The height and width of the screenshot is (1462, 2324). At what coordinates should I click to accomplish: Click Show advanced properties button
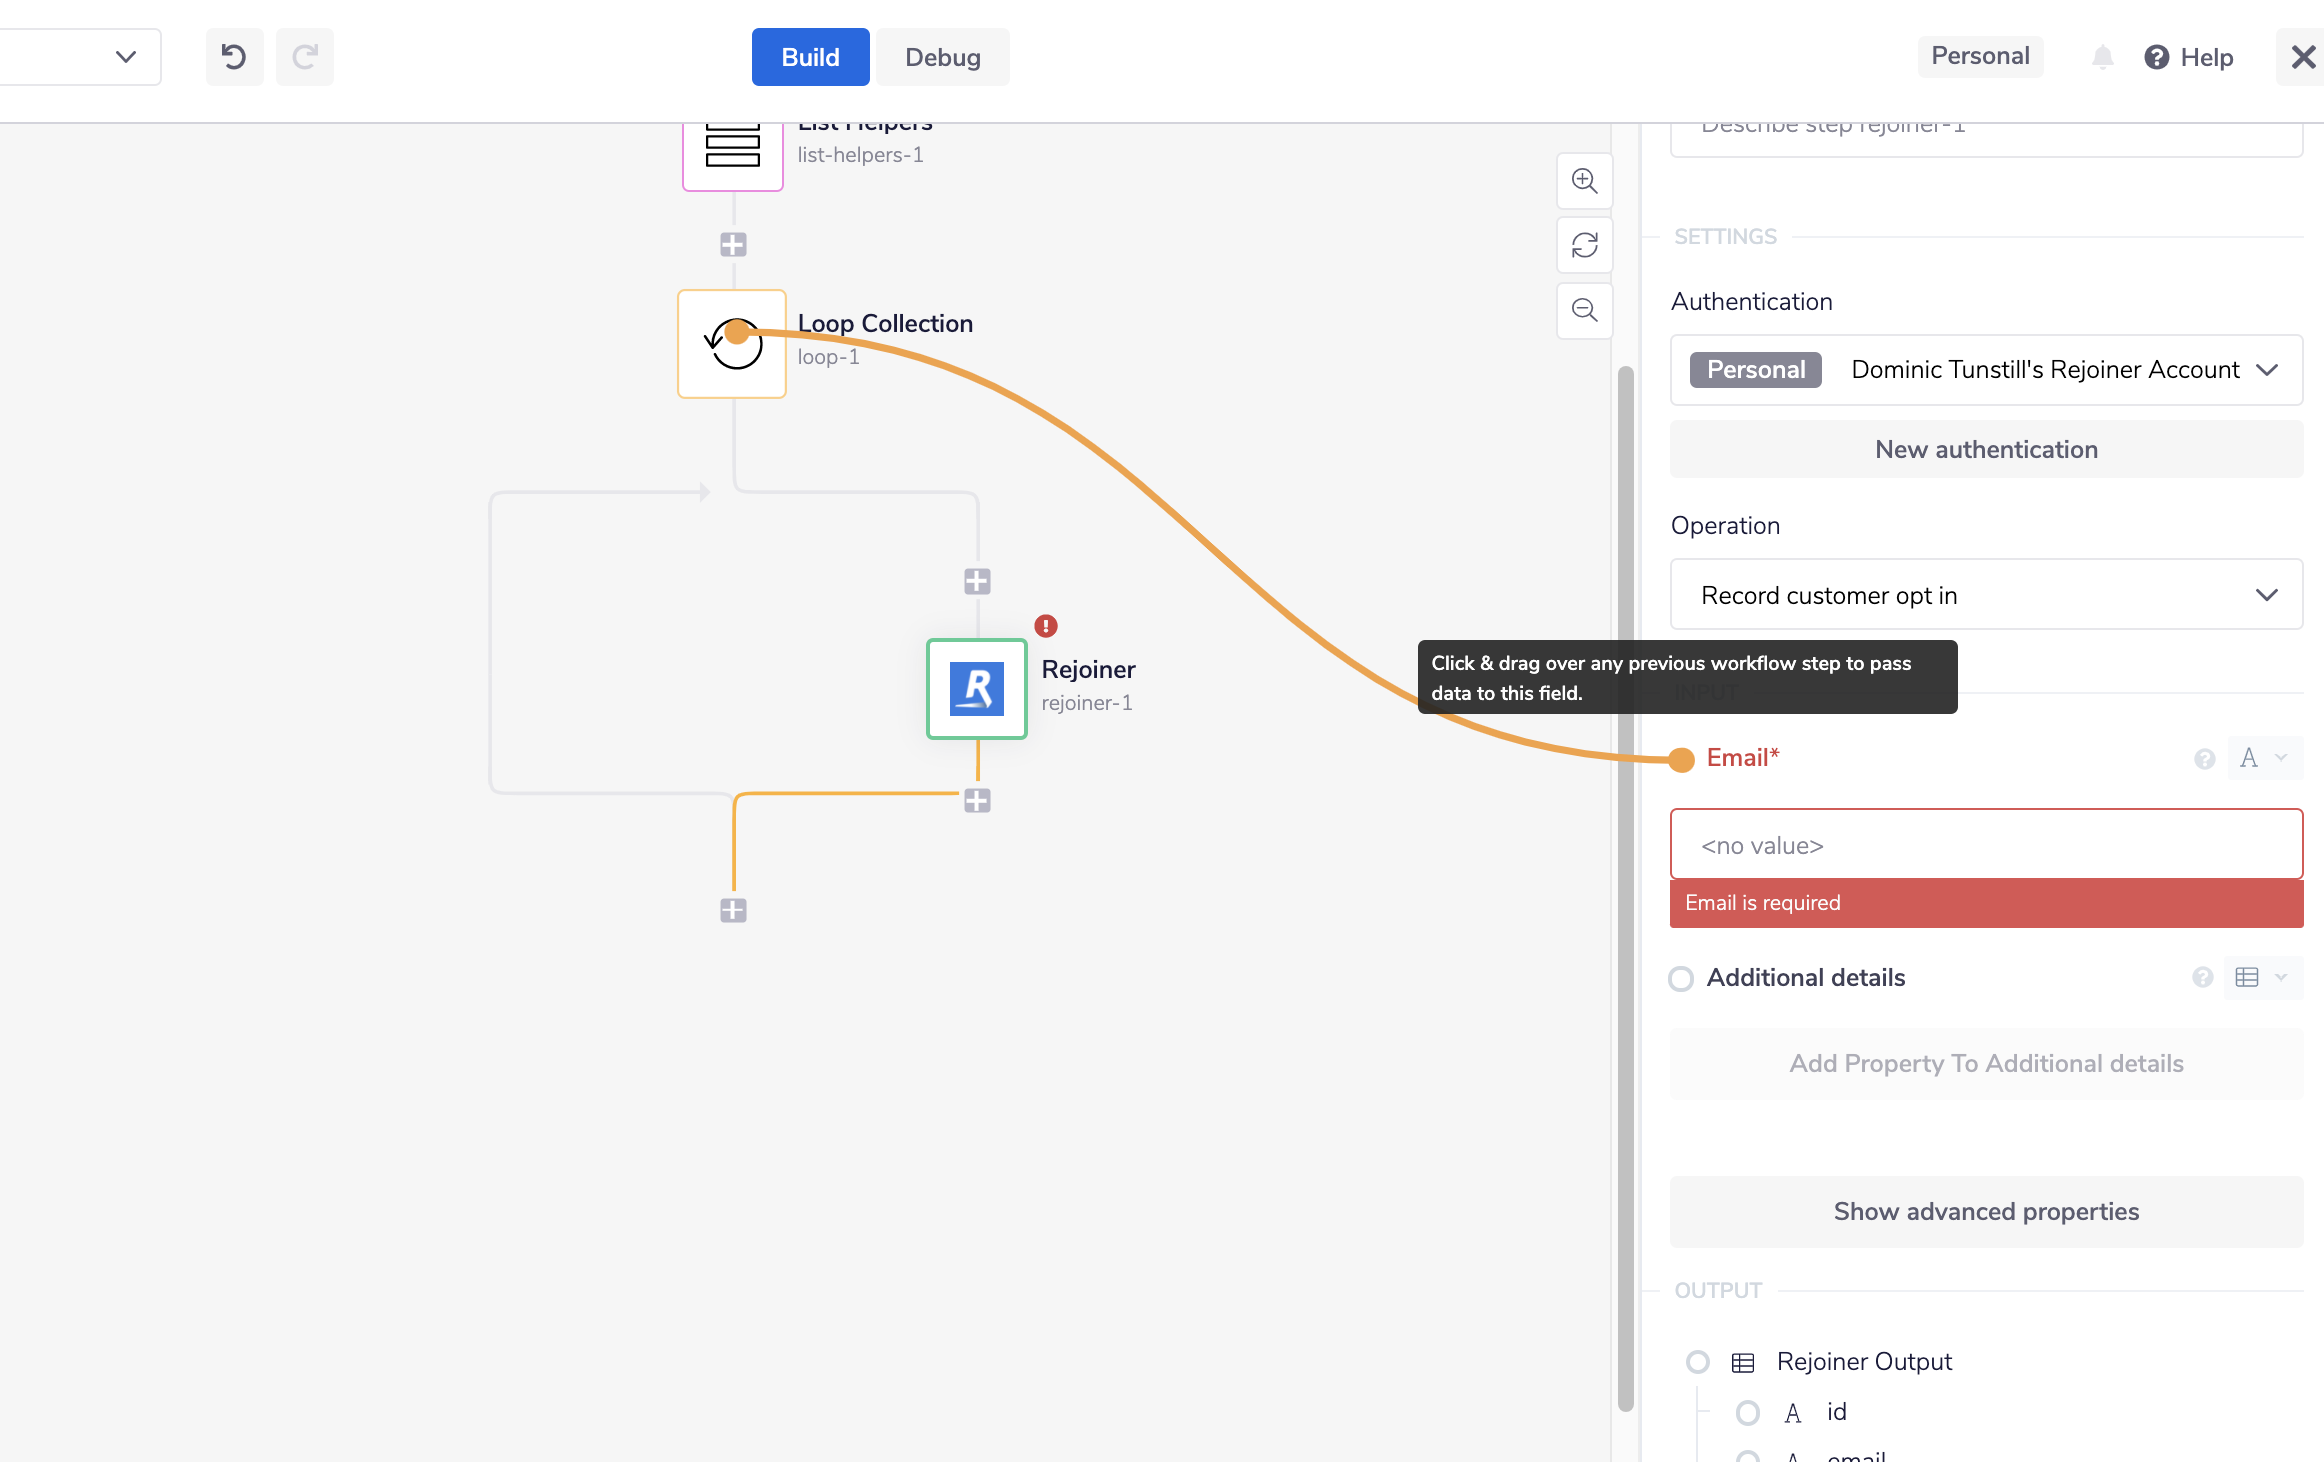1985,1211
